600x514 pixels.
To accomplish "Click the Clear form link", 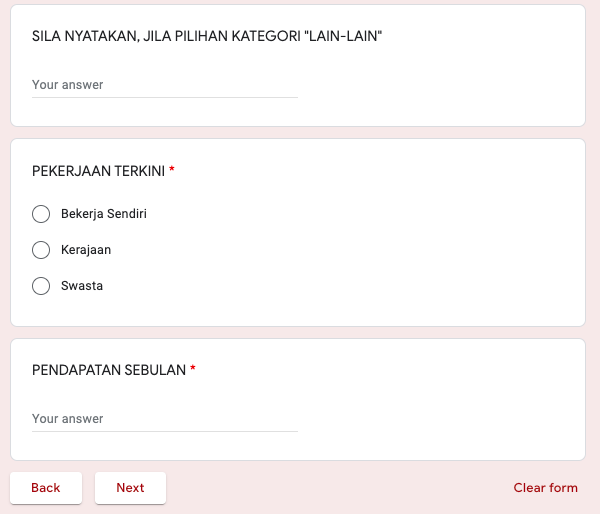I will pos(545,488).
